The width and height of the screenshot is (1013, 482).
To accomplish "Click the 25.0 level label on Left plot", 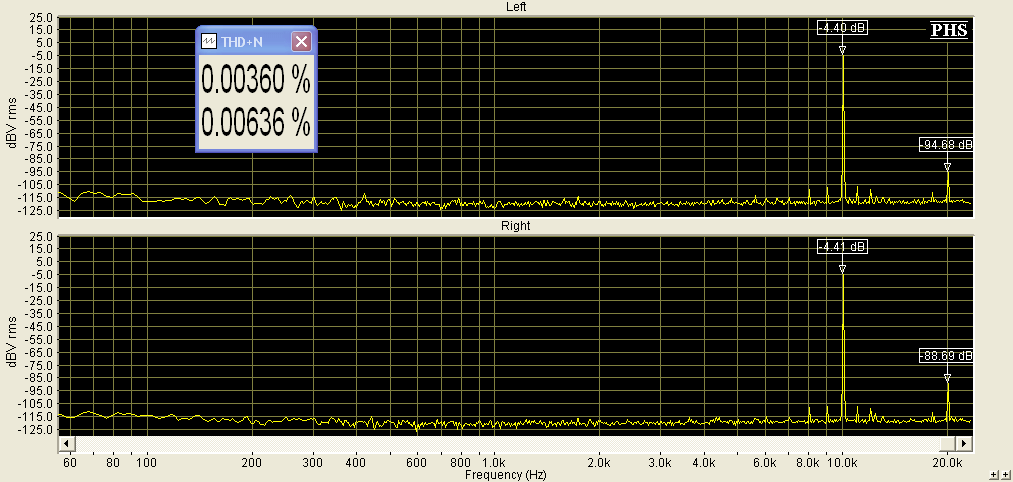I will pyautogui.click(x=43, y=17).
